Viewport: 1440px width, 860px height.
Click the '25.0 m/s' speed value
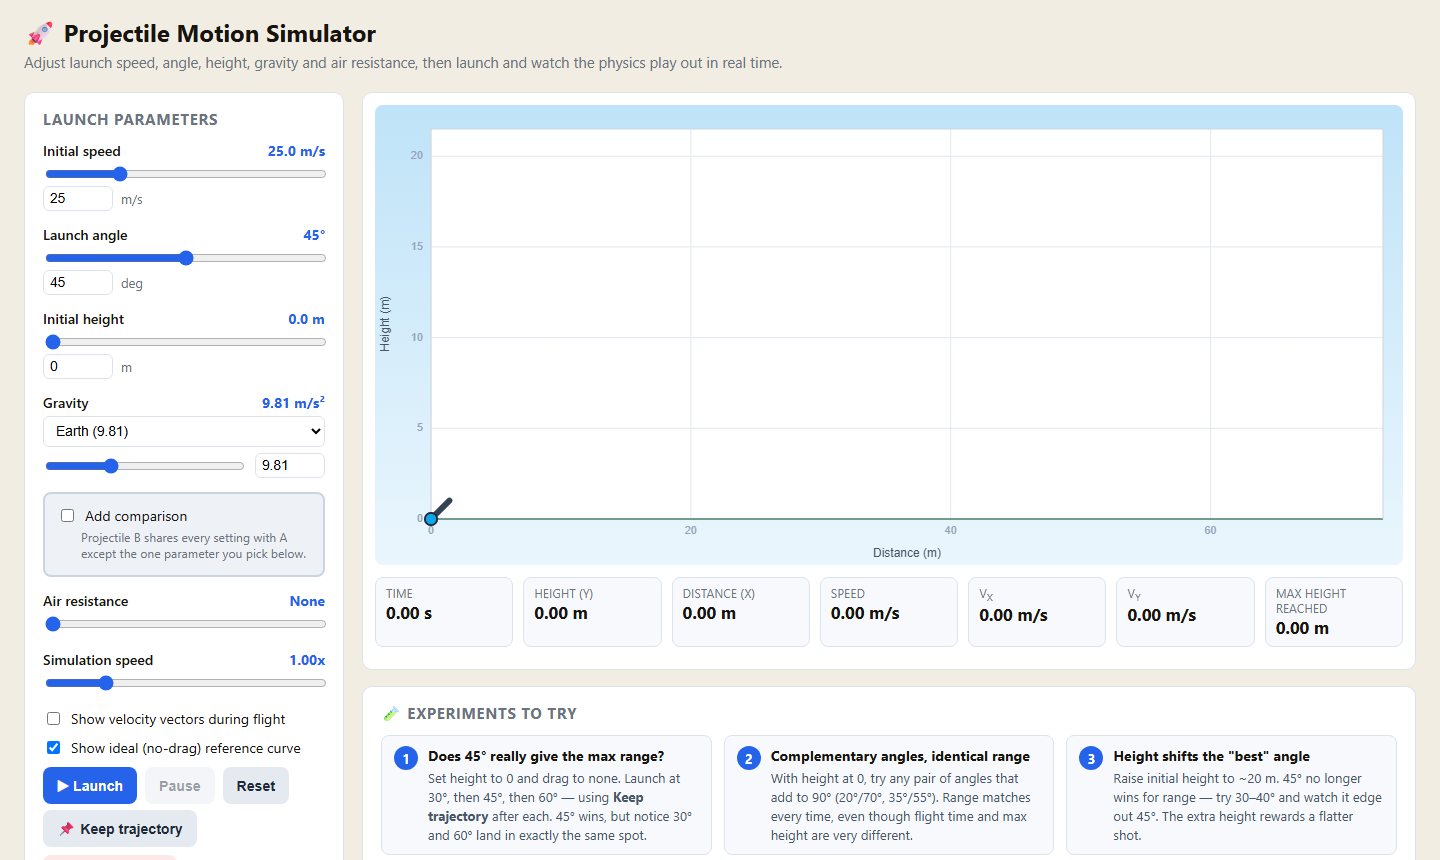pos(296,151)
